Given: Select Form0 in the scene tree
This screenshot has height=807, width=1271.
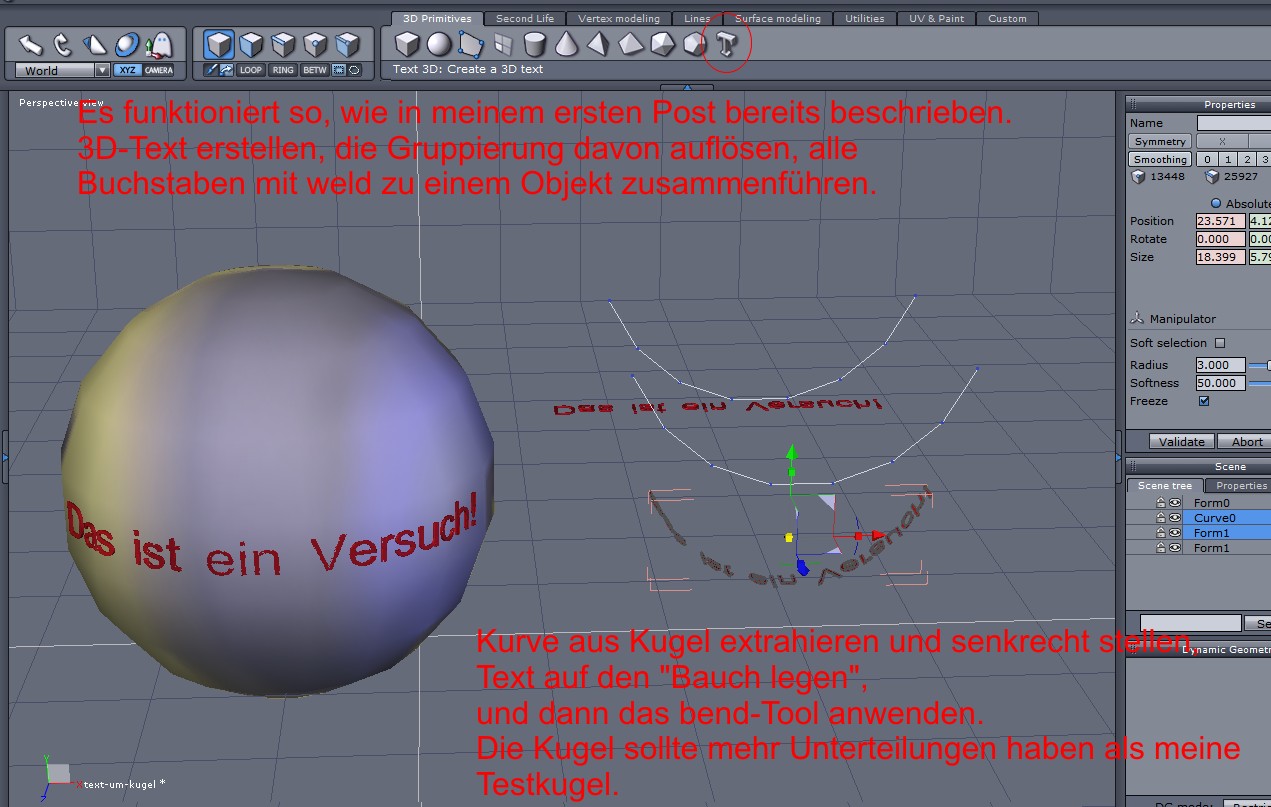Looking at the screenshot, I should pos(1212,503).
